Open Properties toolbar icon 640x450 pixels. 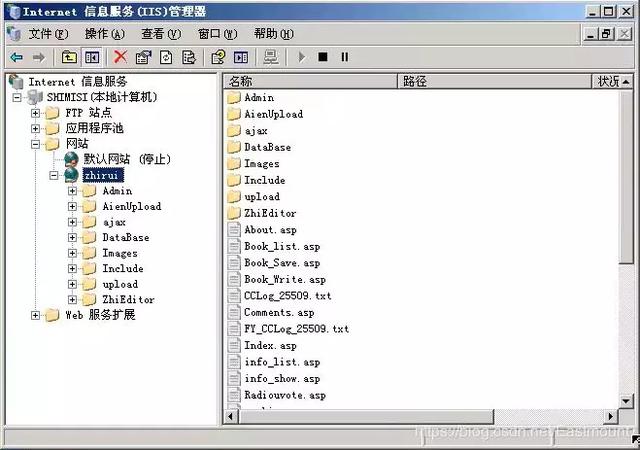[x=143, y=57]
